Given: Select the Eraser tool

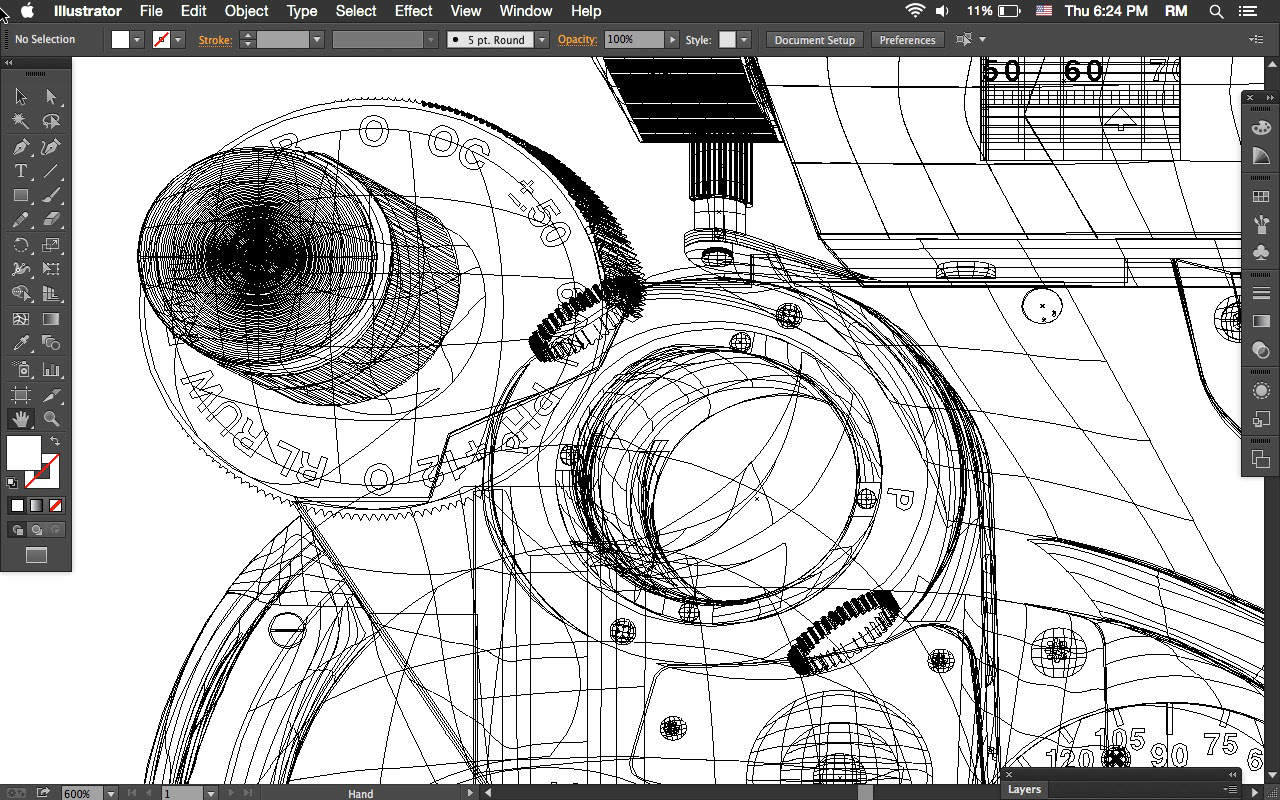Looking at the screenshot, I should point(51,220).
